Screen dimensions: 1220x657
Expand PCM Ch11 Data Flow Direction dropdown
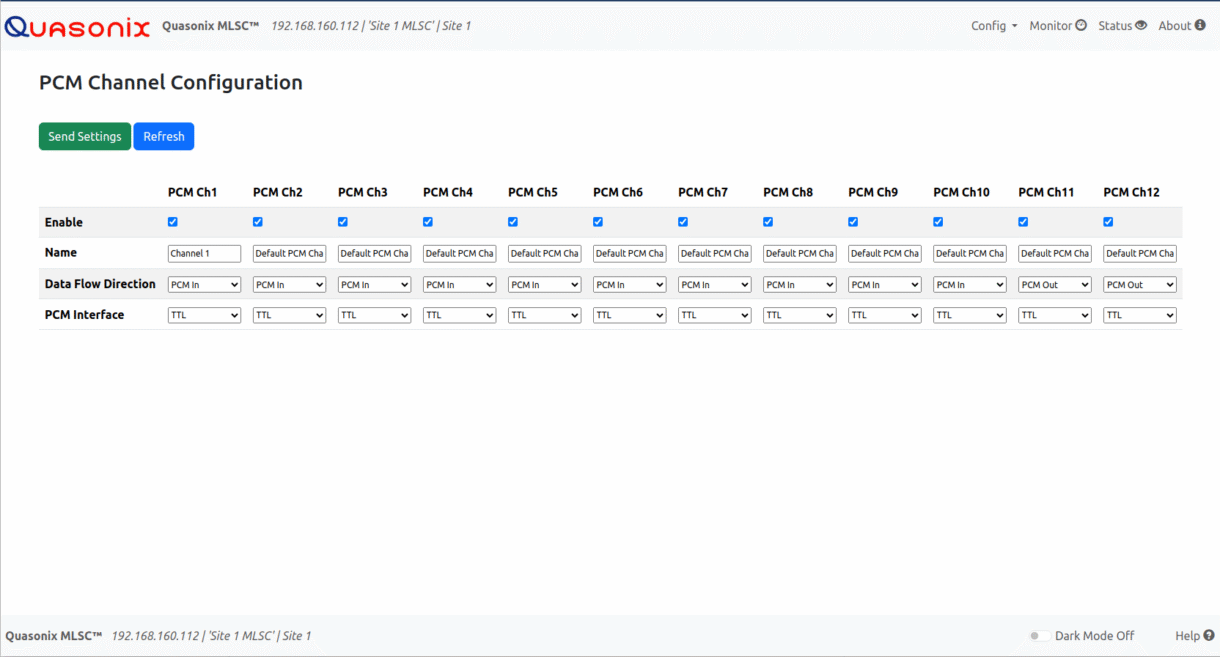pos(1054,285)
